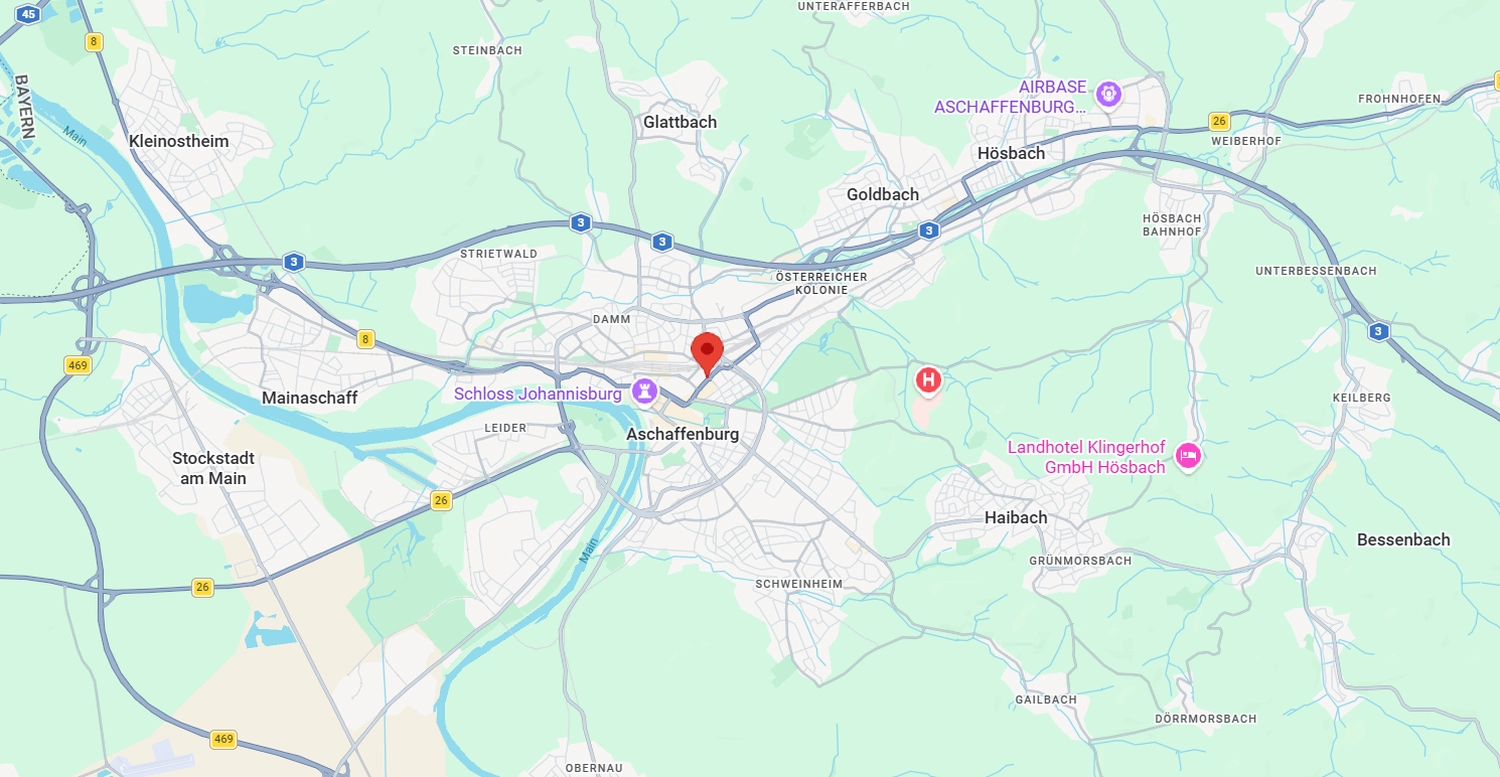Select the Glattbach town label
This screenshot has height=777, width=1500.
pos(680,122)
